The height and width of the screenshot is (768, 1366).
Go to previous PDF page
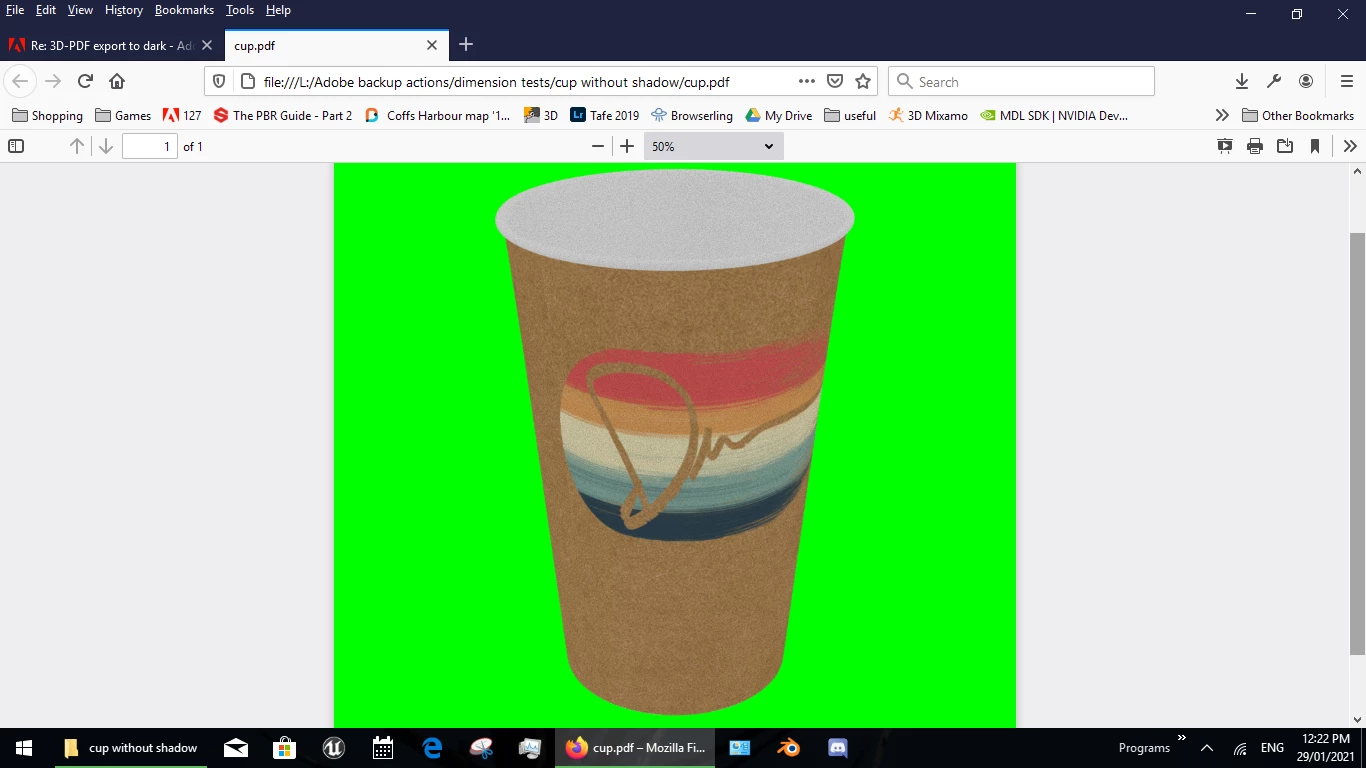tap(77, 146)
